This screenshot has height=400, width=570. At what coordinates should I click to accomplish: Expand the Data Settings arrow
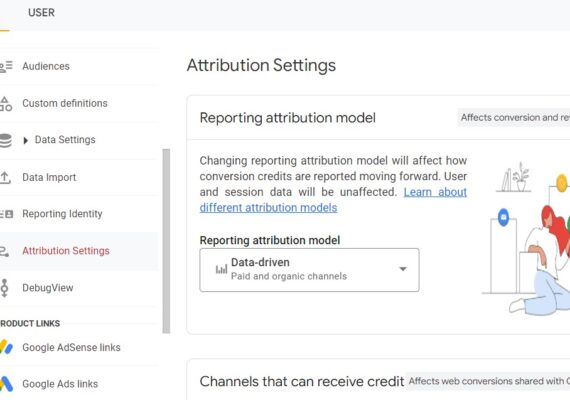point(25,140)
